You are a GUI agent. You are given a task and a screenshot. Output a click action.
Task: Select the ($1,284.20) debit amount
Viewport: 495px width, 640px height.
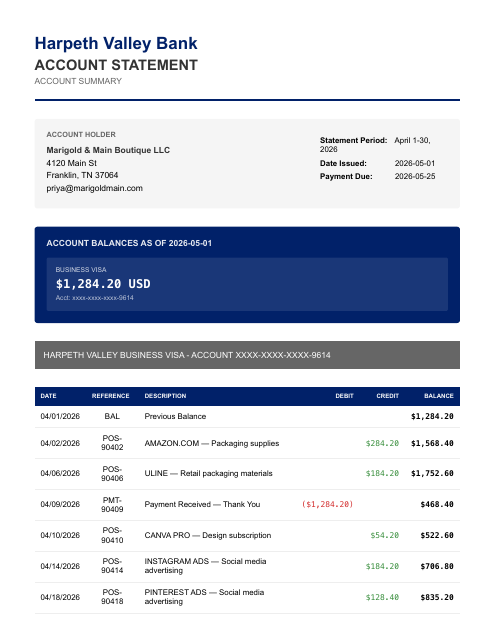click(327, 504)
